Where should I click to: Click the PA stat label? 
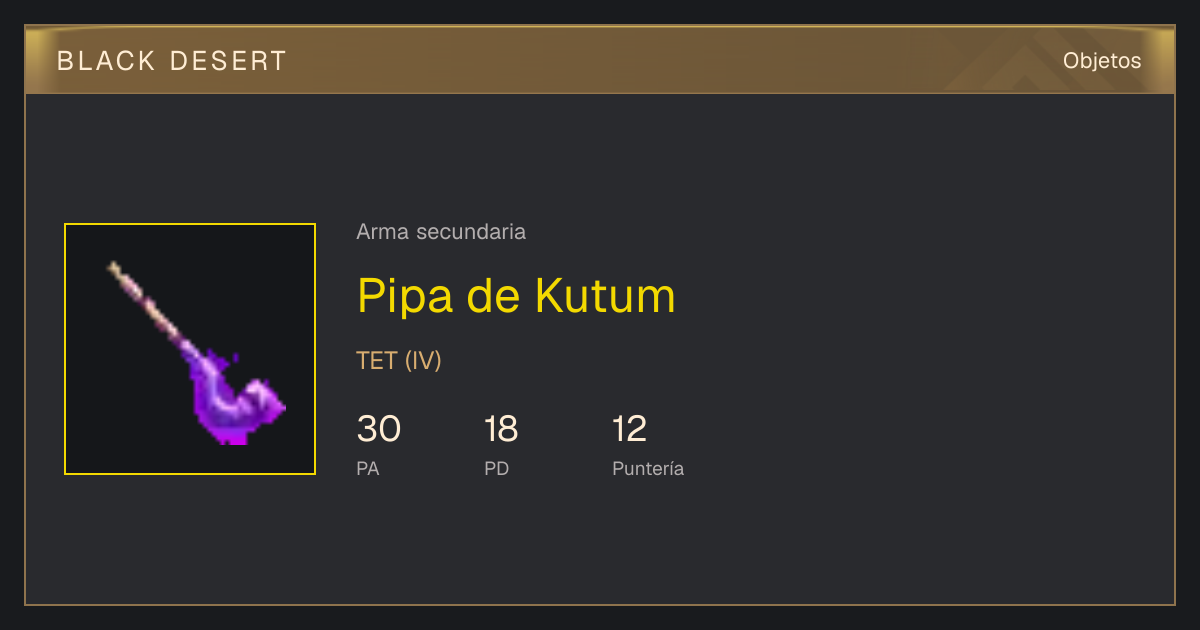pyautogui.click(x=368, y=468)
